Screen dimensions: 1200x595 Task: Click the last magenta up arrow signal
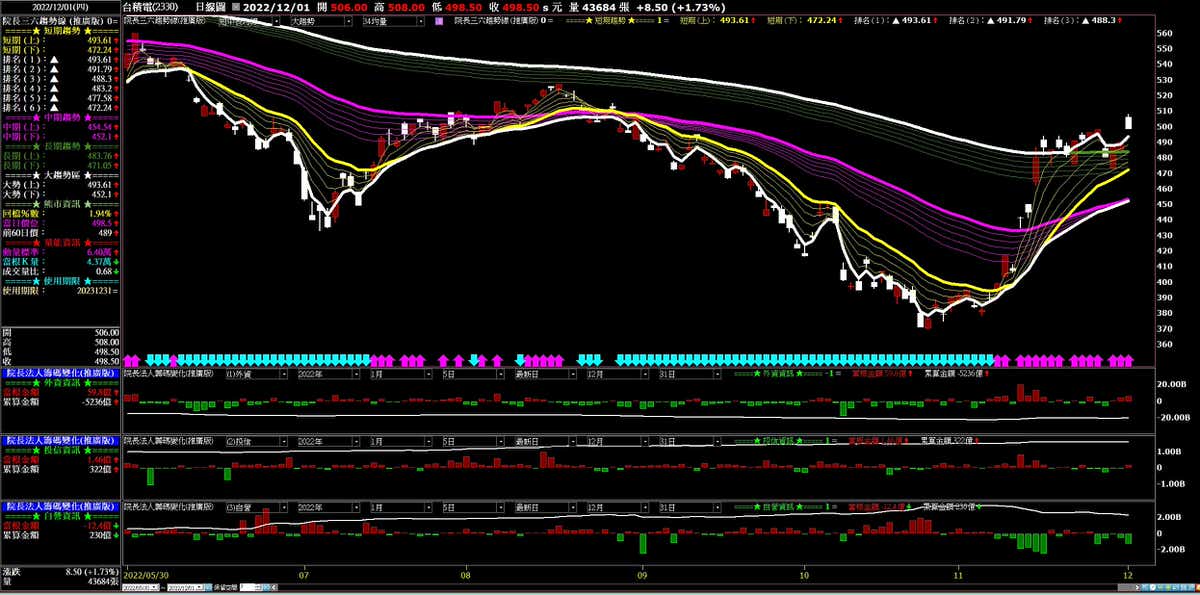pyautogui.click(x=1130, y=359)
